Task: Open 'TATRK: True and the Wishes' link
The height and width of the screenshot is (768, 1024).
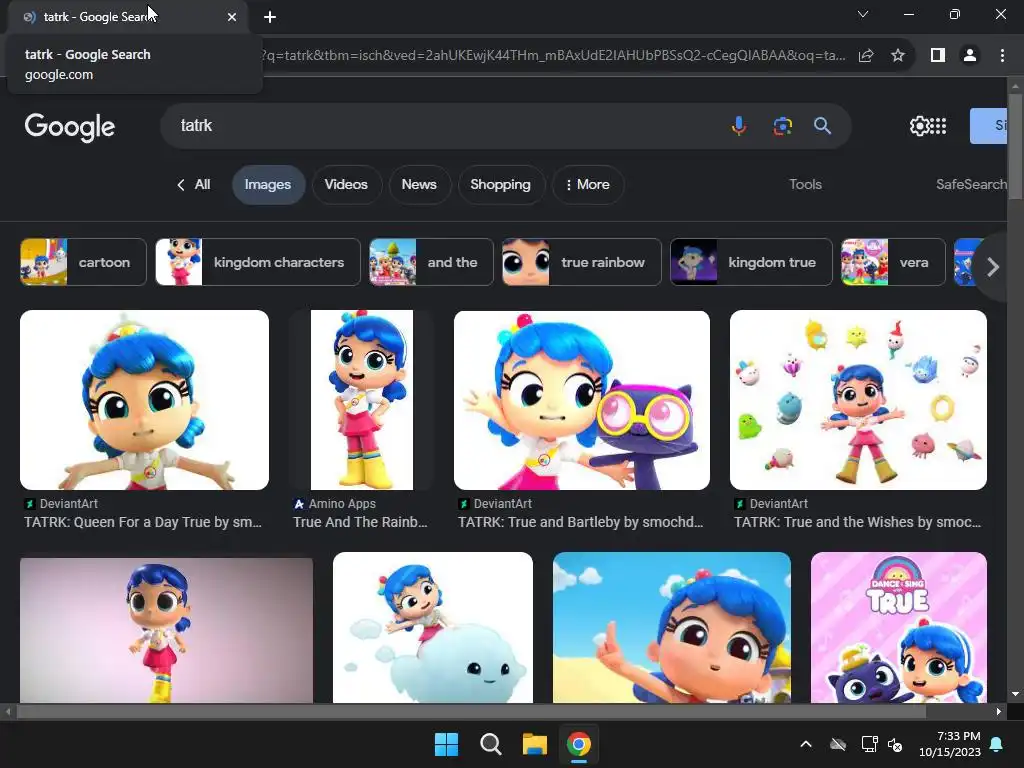Action: [x=857, y=522]
